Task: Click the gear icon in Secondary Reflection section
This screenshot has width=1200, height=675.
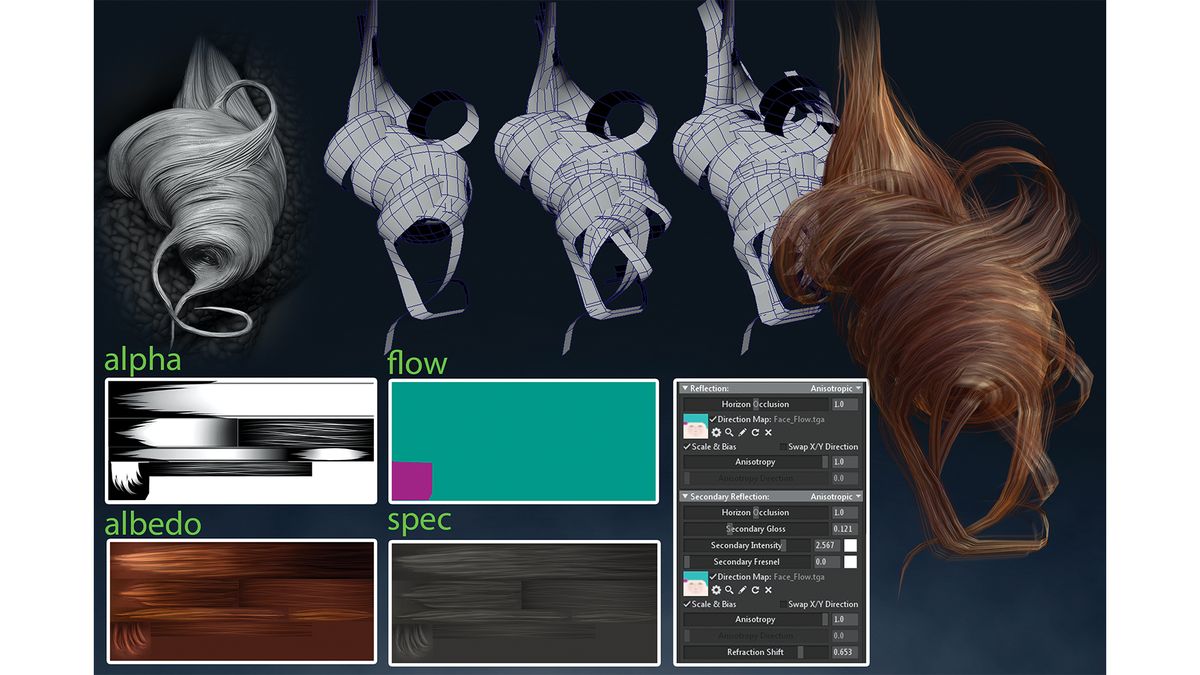Action: tap(716, 589)
